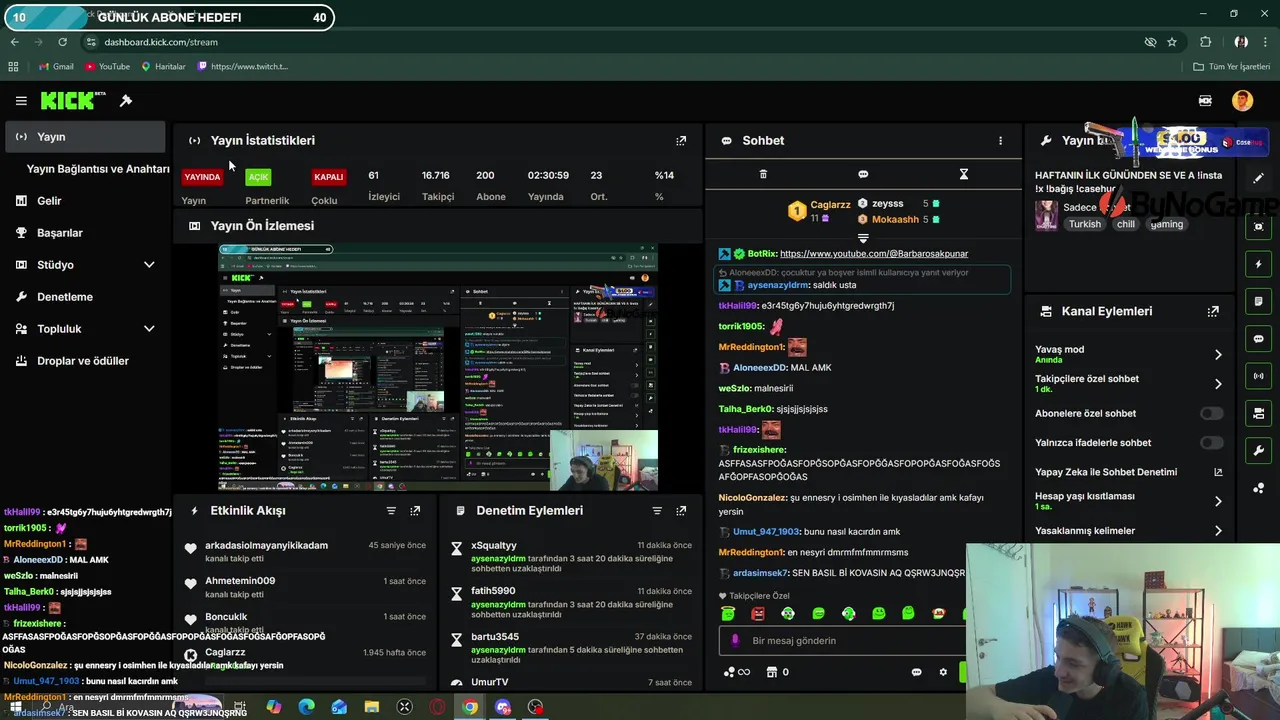Reload the browser page

[62, 42]
